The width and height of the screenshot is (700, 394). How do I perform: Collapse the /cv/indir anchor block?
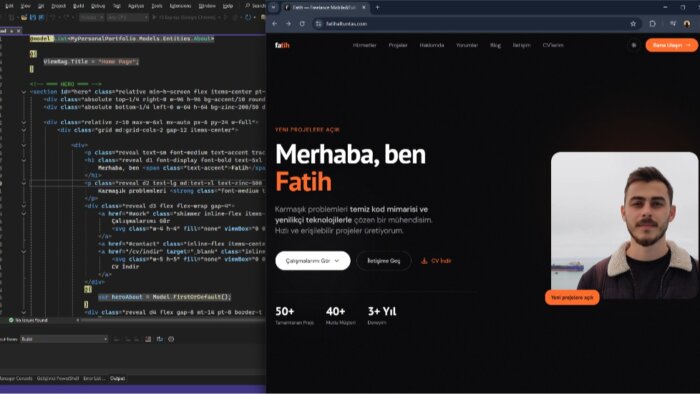pos(24,252)
